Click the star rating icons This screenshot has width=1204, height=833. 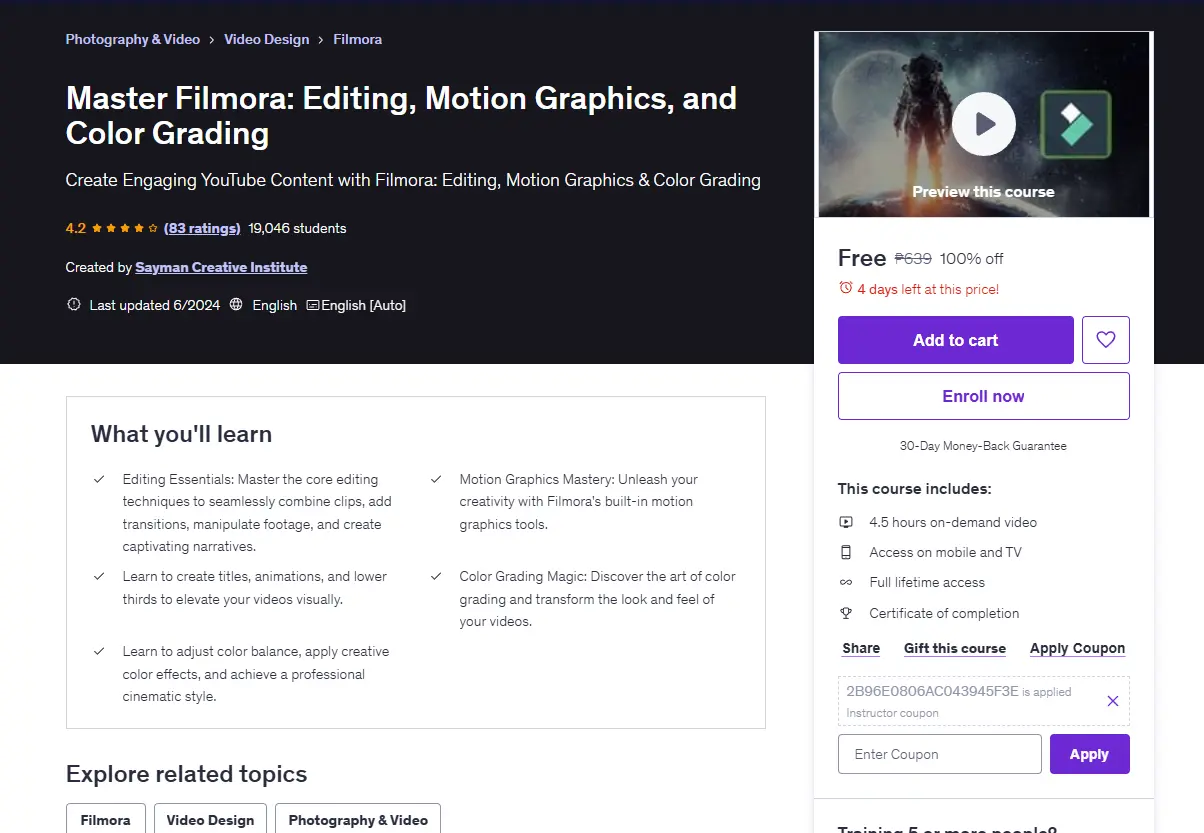coord(125,228)
